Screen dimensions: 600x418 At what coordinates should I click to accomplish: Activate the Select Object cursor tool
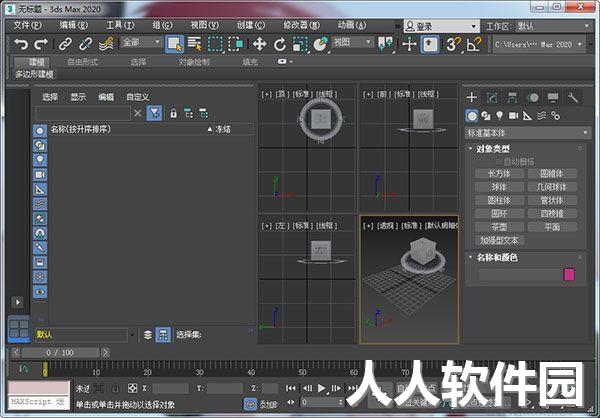[x=174, y=44]
